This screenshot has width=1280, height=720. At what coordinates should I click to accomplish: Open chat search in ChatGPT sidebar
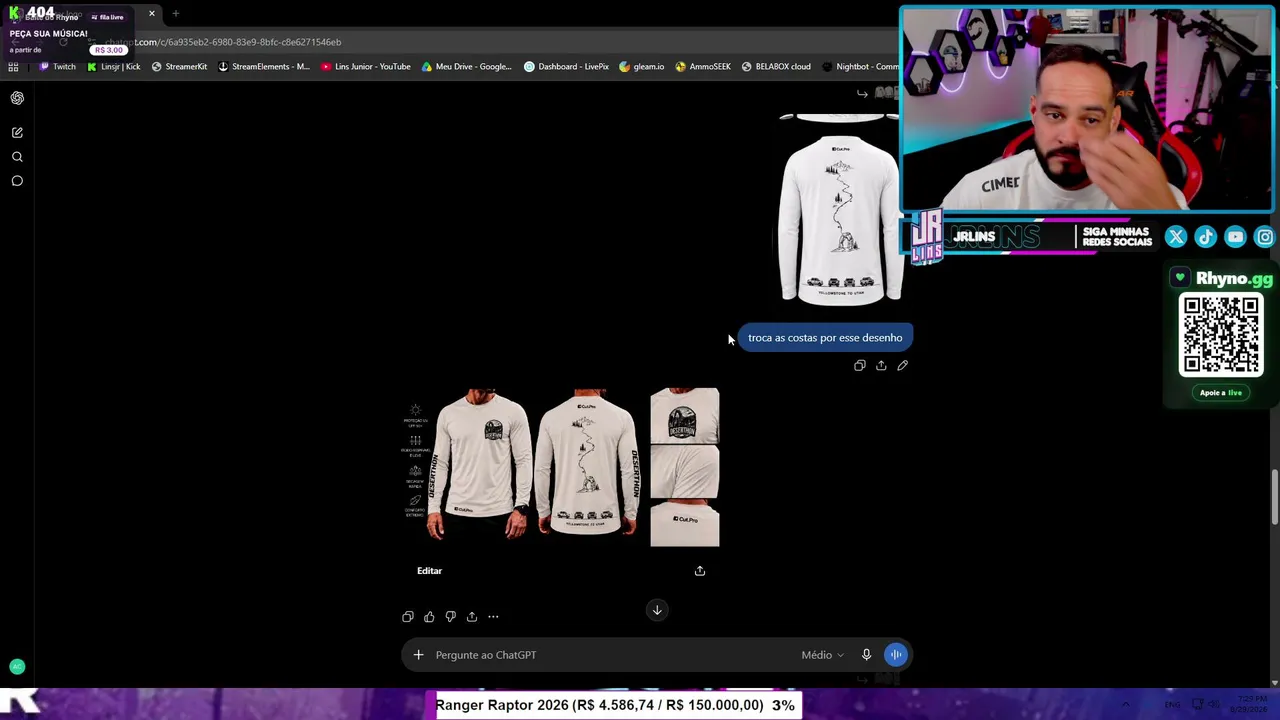(17, 157)
